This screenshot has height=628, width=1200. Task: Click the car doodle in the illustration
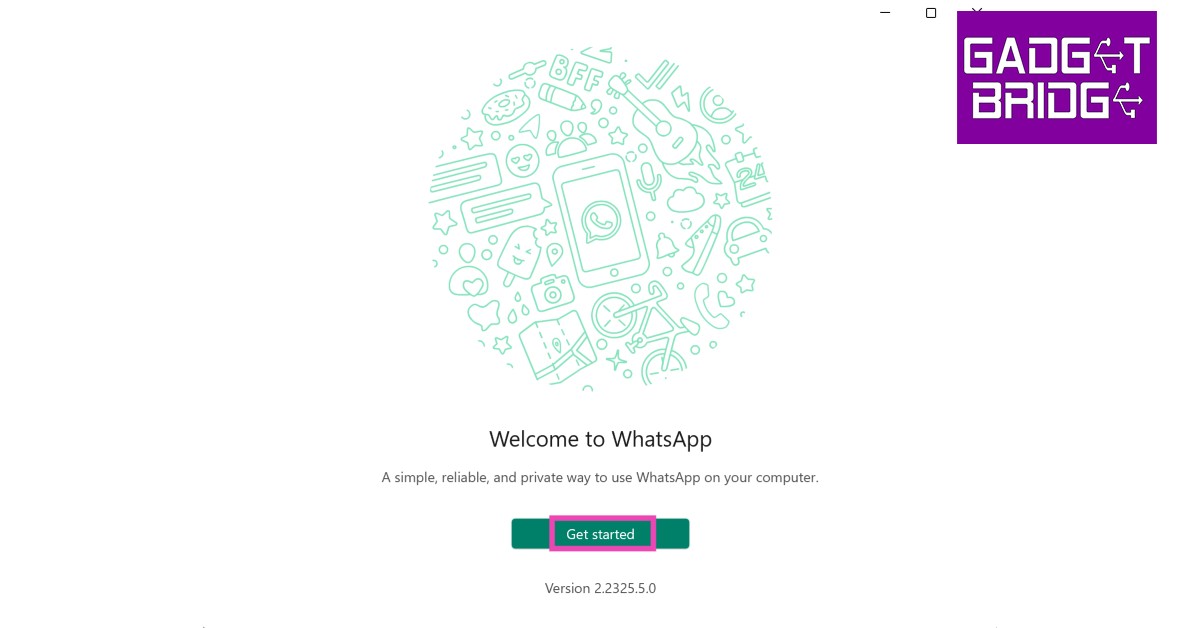coord(745,241)
